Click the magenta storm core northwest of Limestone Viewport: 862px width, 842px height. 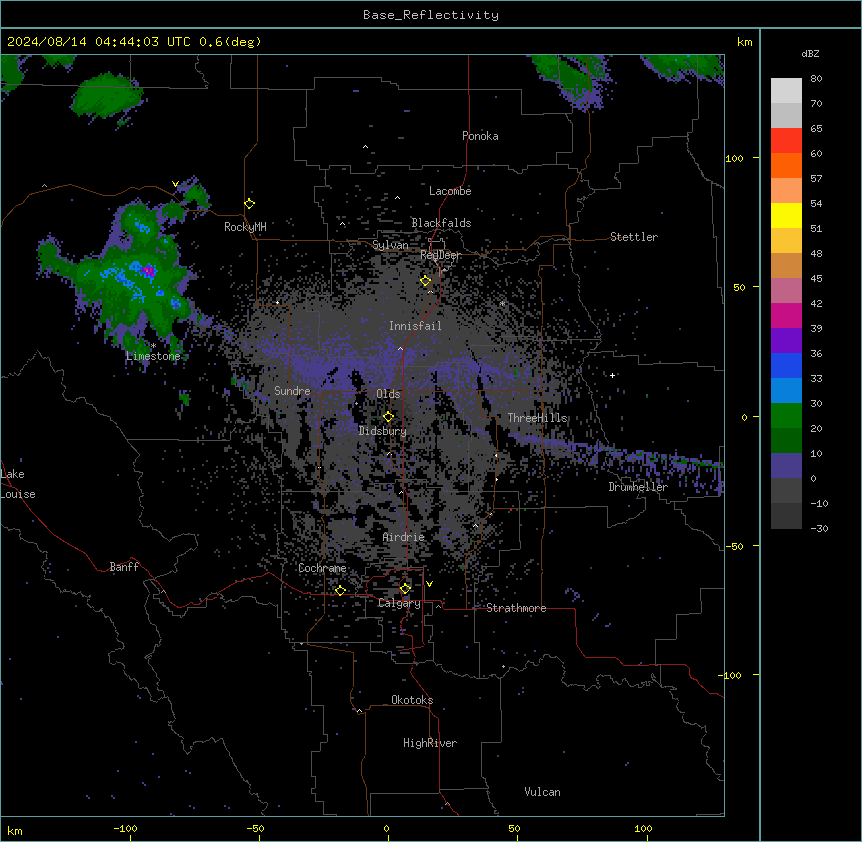(148, 270)
